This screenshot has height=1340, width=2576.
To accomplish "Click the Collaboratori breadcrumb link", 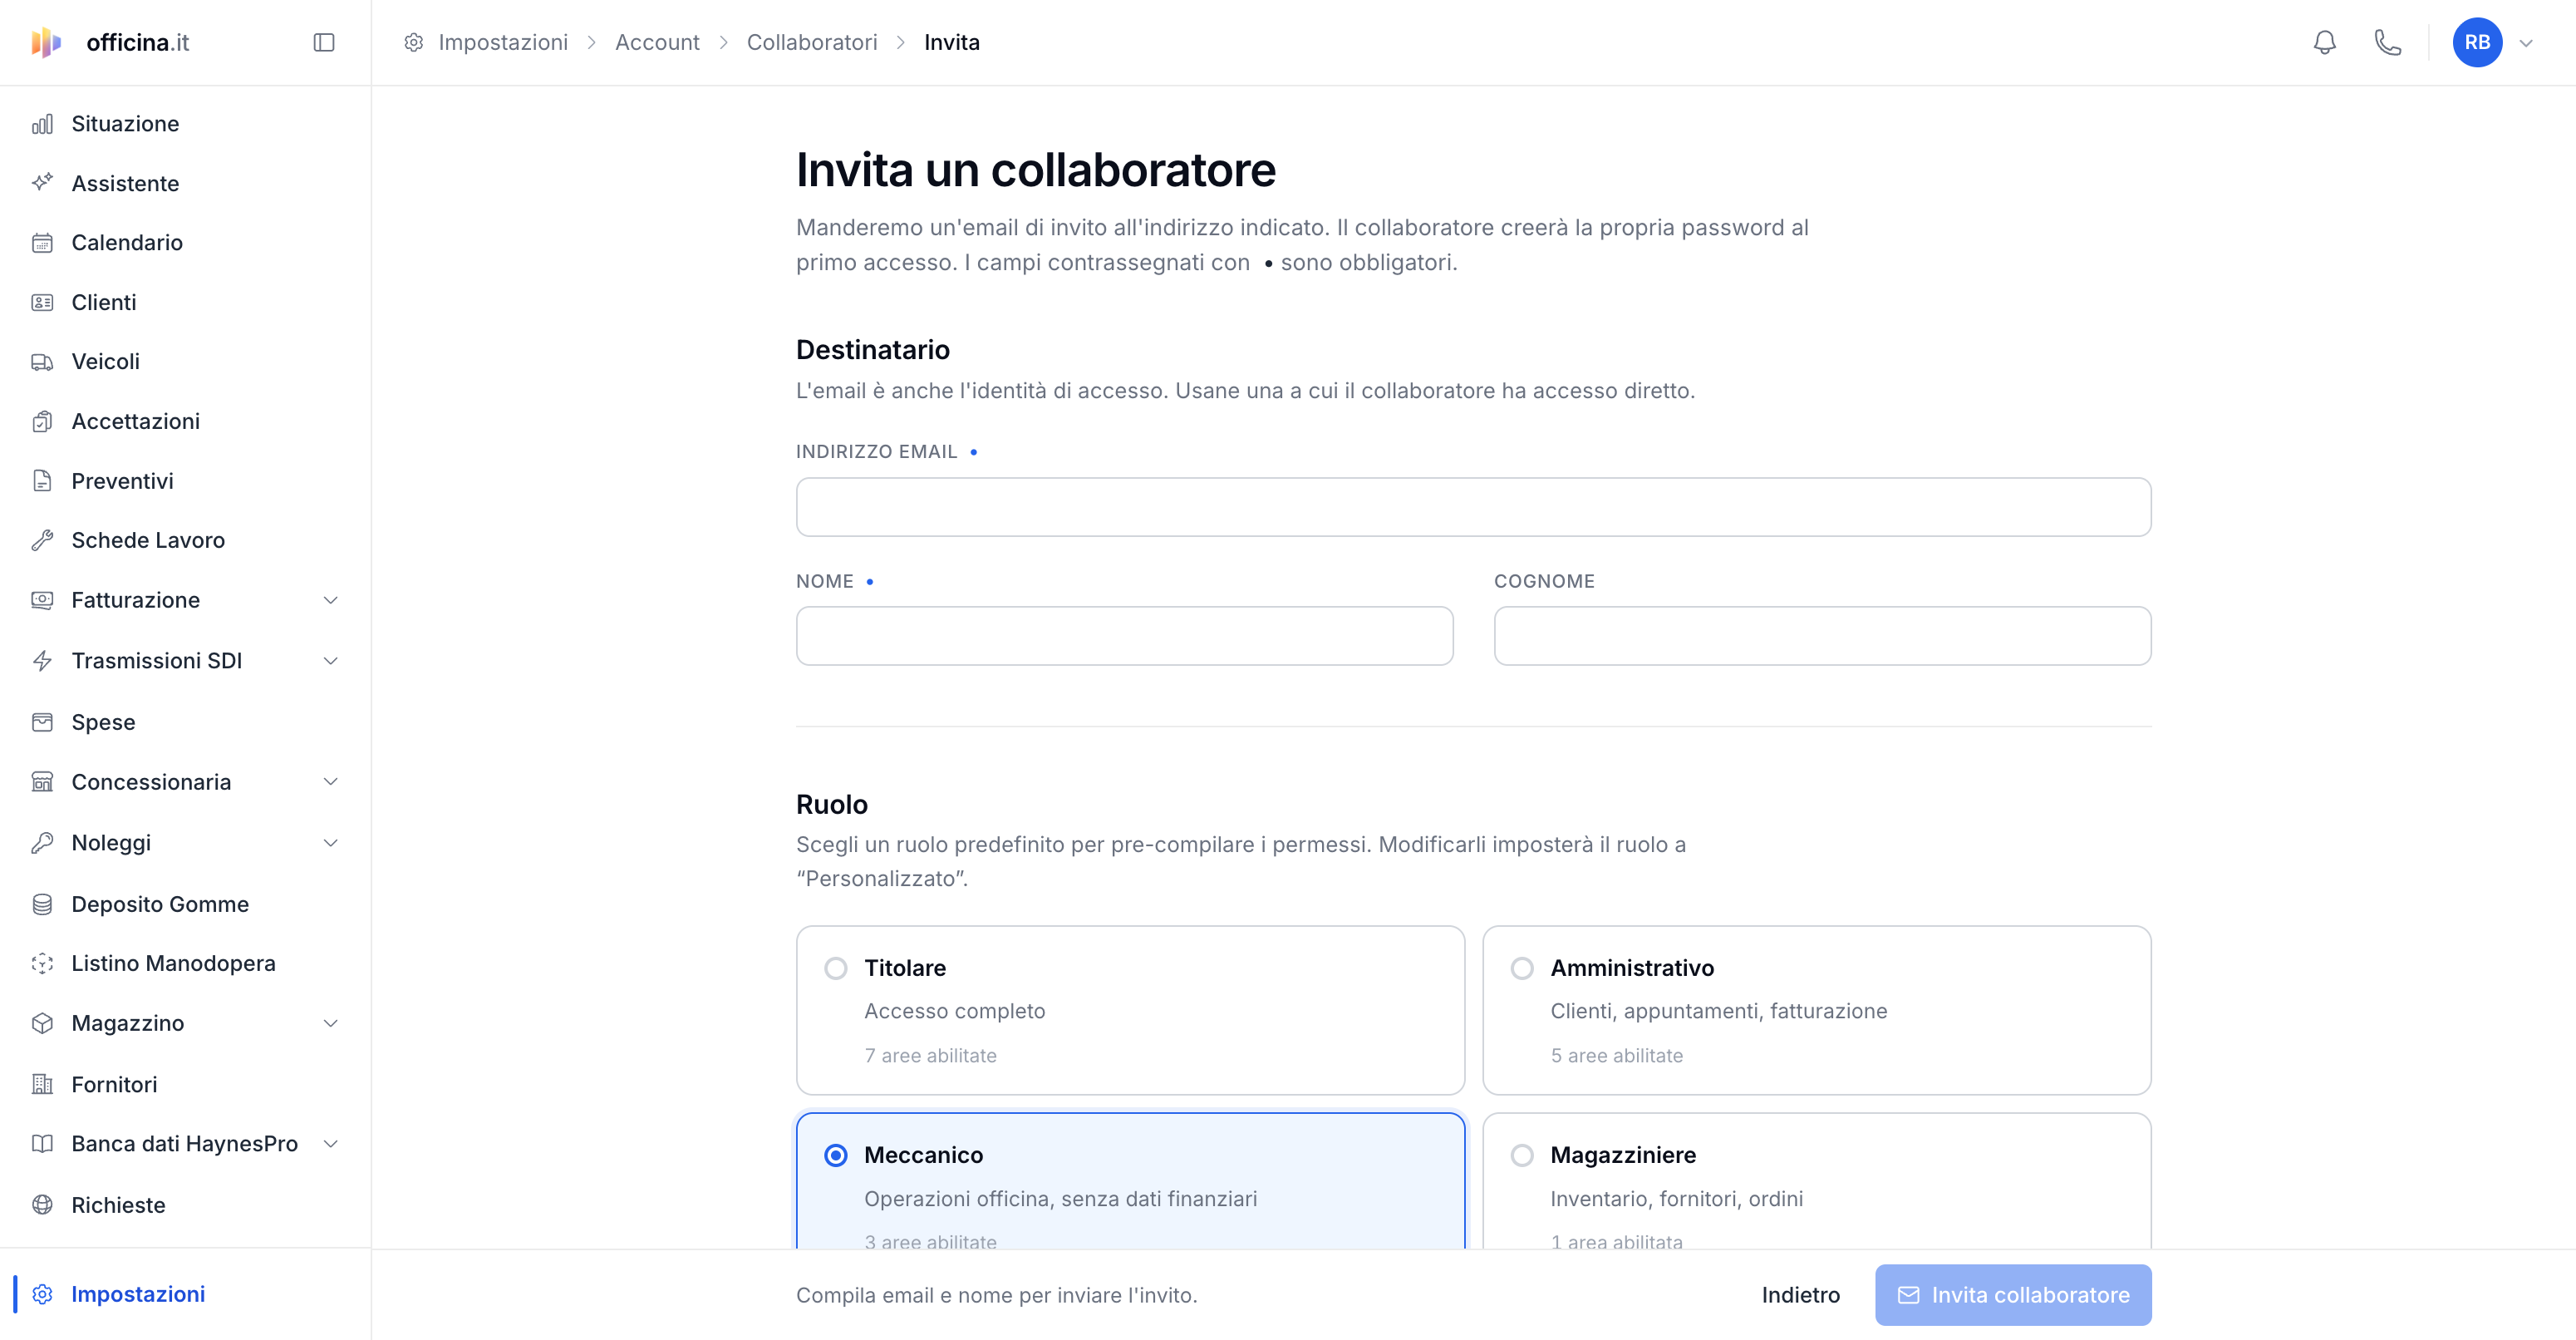I will [812, 42].
